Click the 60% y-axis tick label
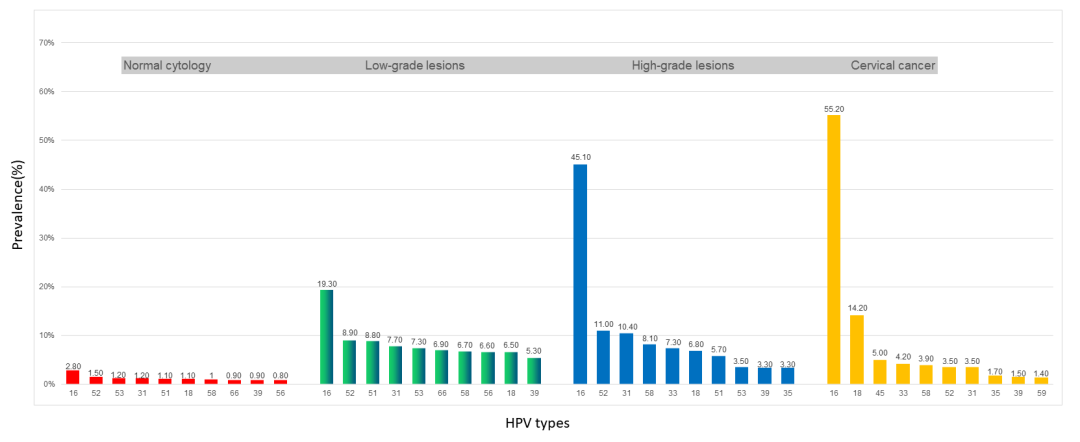 [47, 92]
